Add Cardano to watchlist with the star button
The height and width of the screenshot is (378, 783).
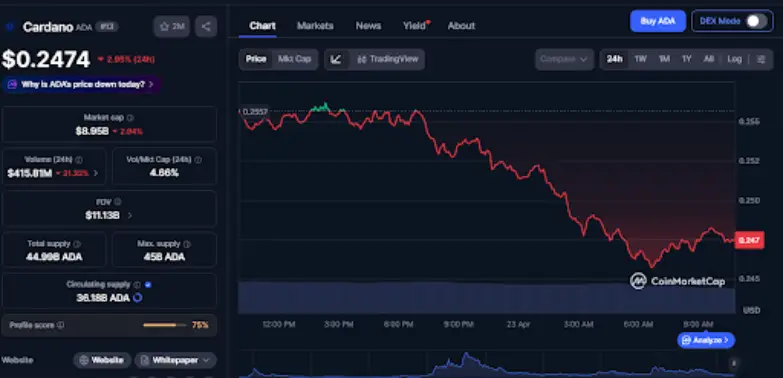click(x=171, y=26)
